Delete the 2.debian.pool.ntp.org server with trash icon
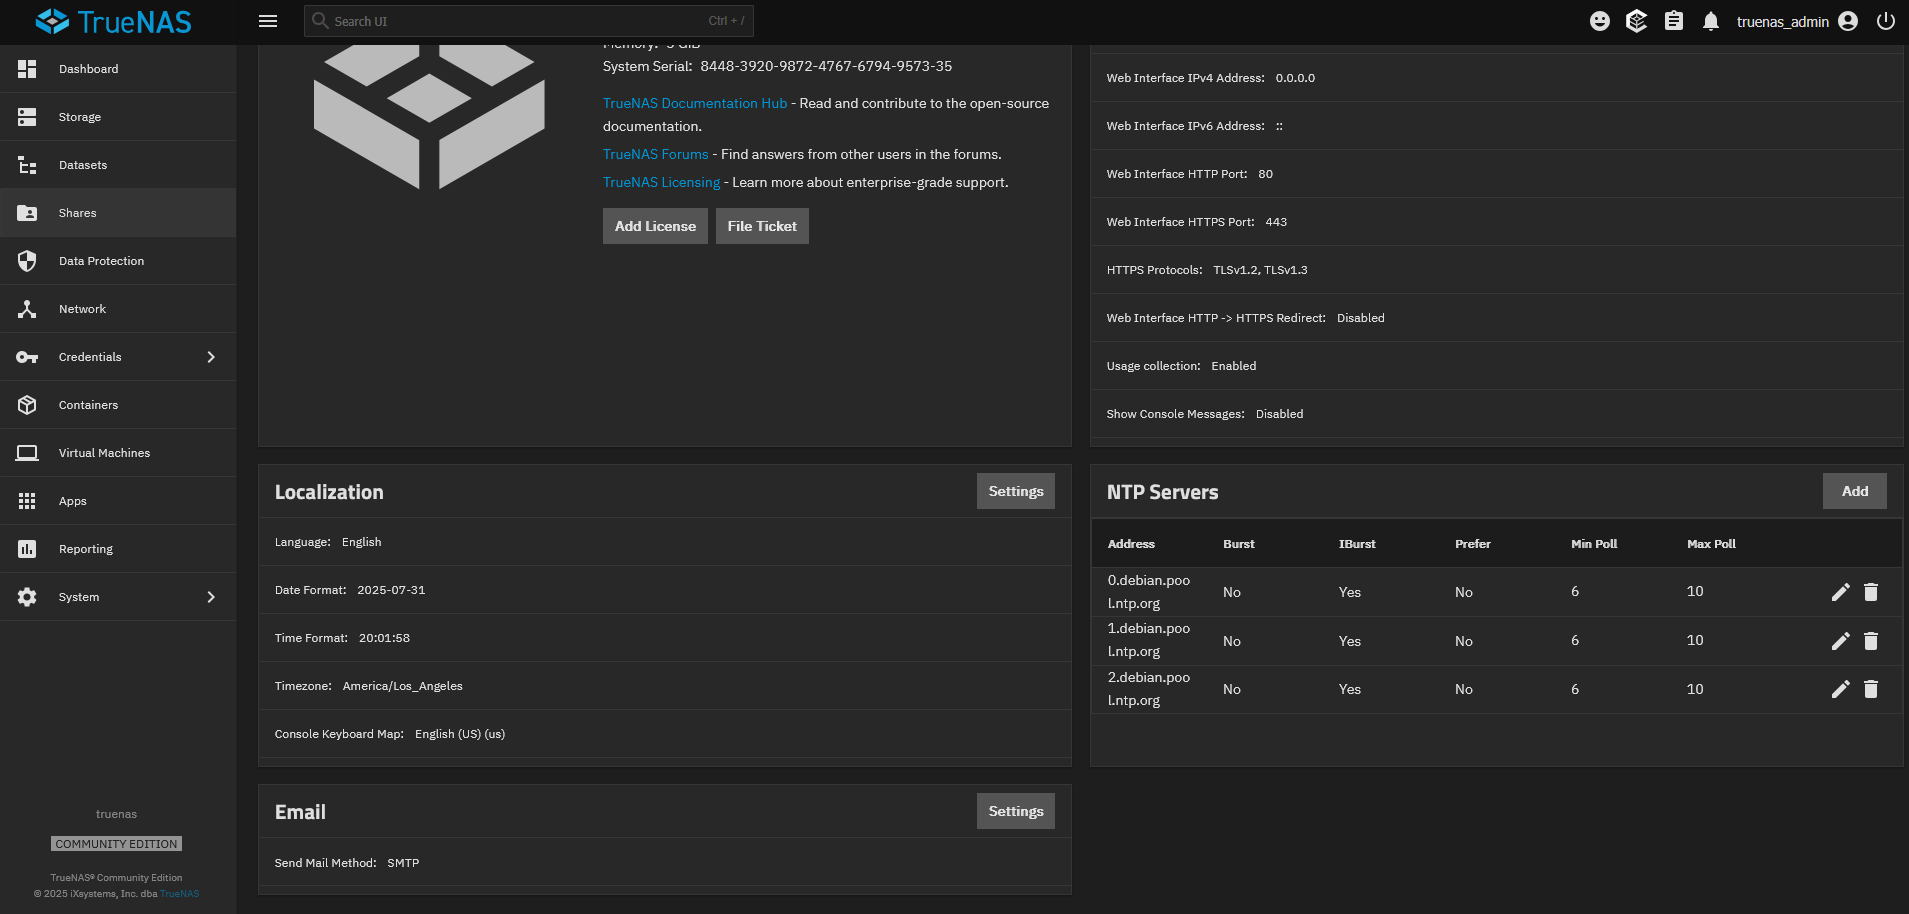Screen dimensions: 1909x914 [1871, 689]
